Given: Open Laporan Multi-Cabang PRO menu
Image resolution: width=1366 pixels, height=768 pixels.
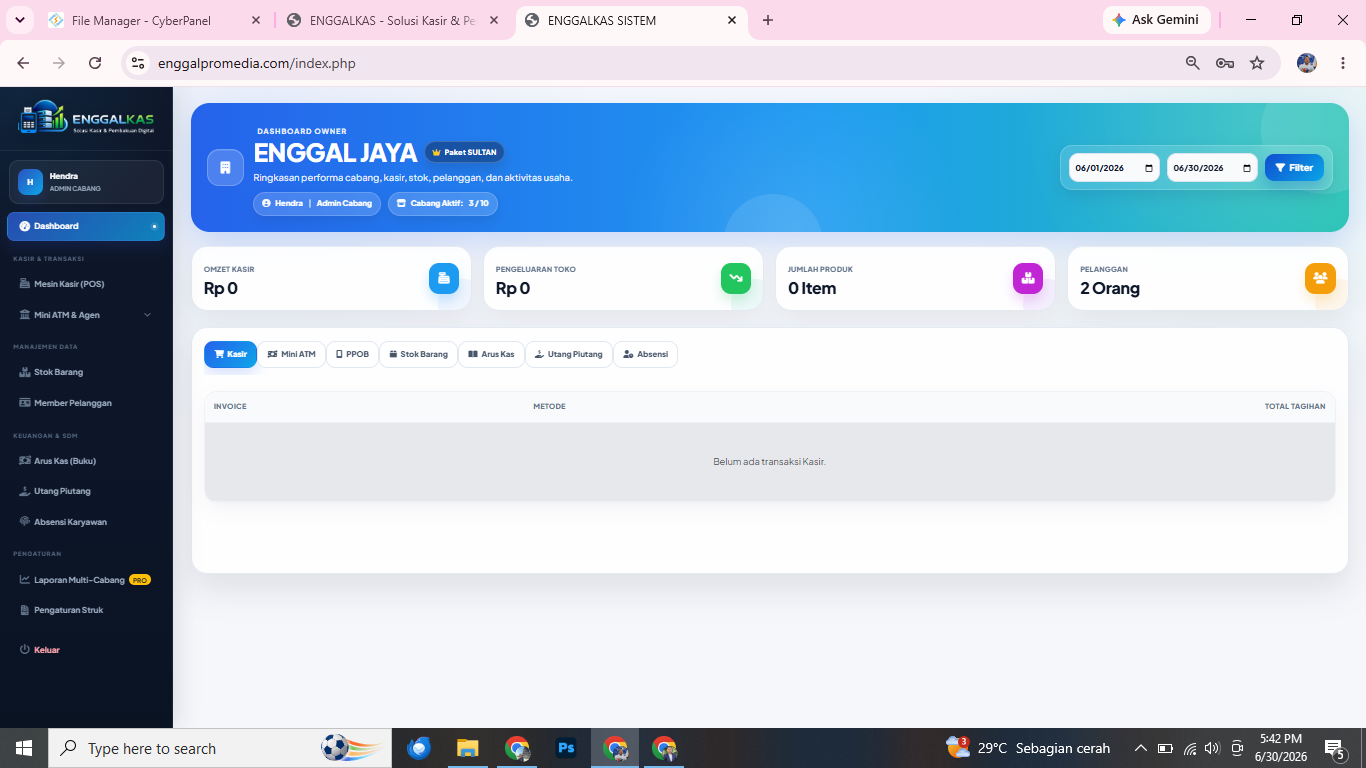Looking at the screenshot, I should tap(86, 580).
